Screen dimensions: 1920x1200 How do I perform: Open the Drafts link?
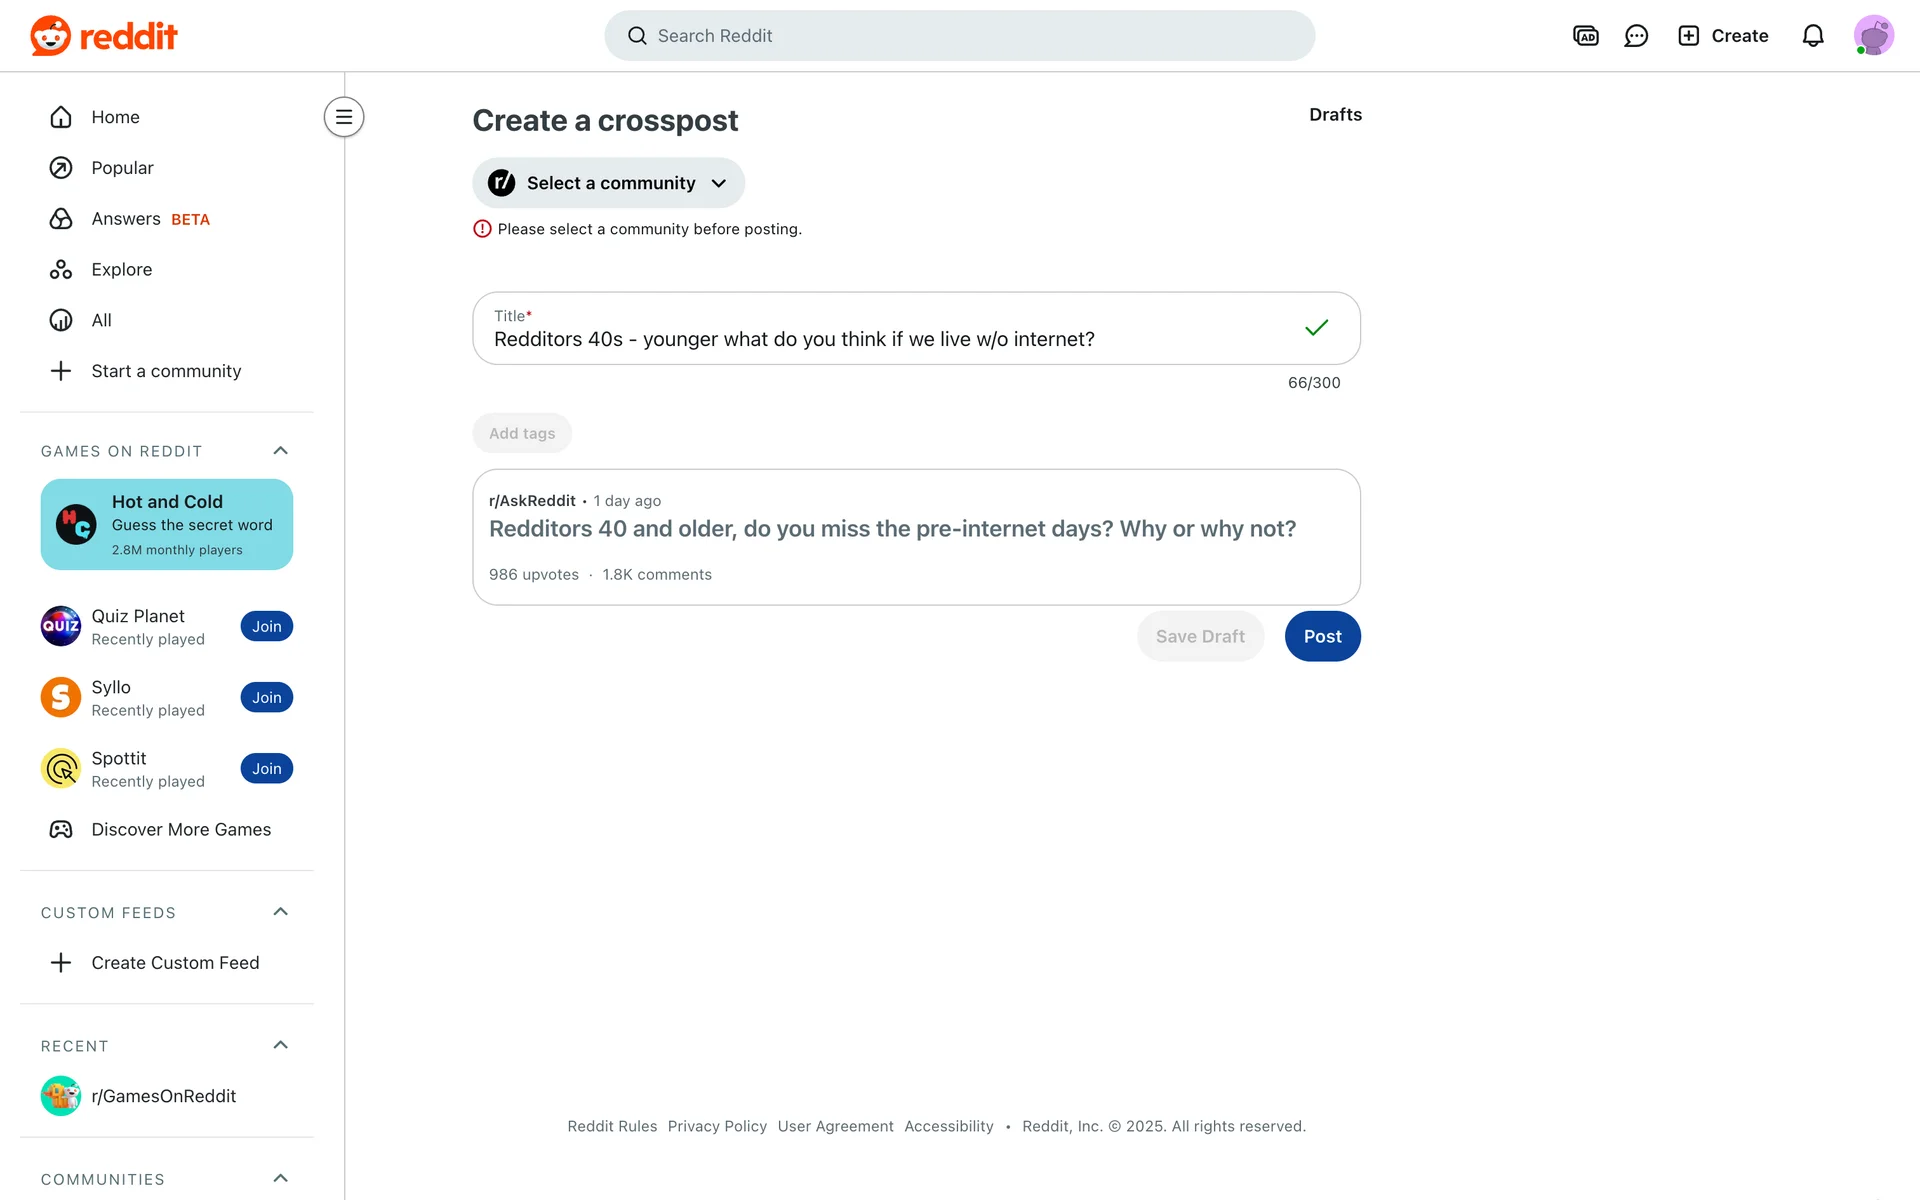(x=1335, y=114)
